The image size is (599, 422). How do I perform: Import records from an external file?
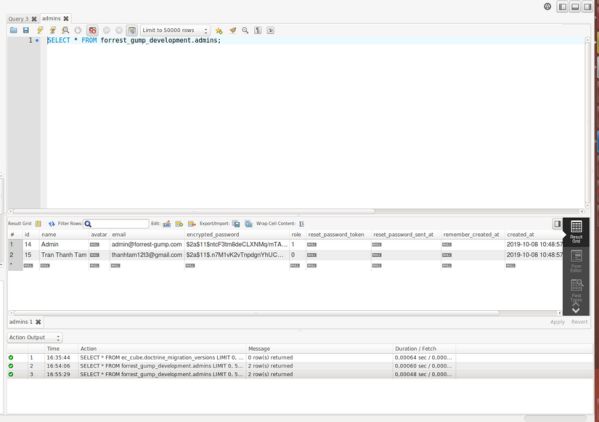point(249,224)
